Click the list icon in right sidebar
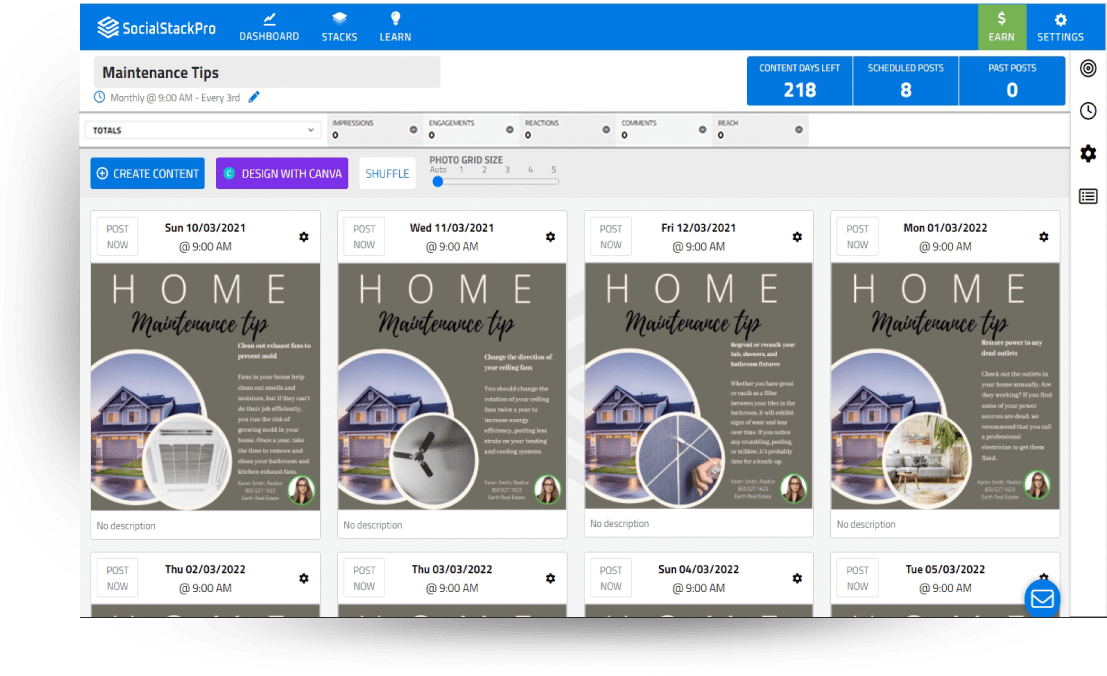This screenshot has height=676, width=1107. pos(1089,197)
